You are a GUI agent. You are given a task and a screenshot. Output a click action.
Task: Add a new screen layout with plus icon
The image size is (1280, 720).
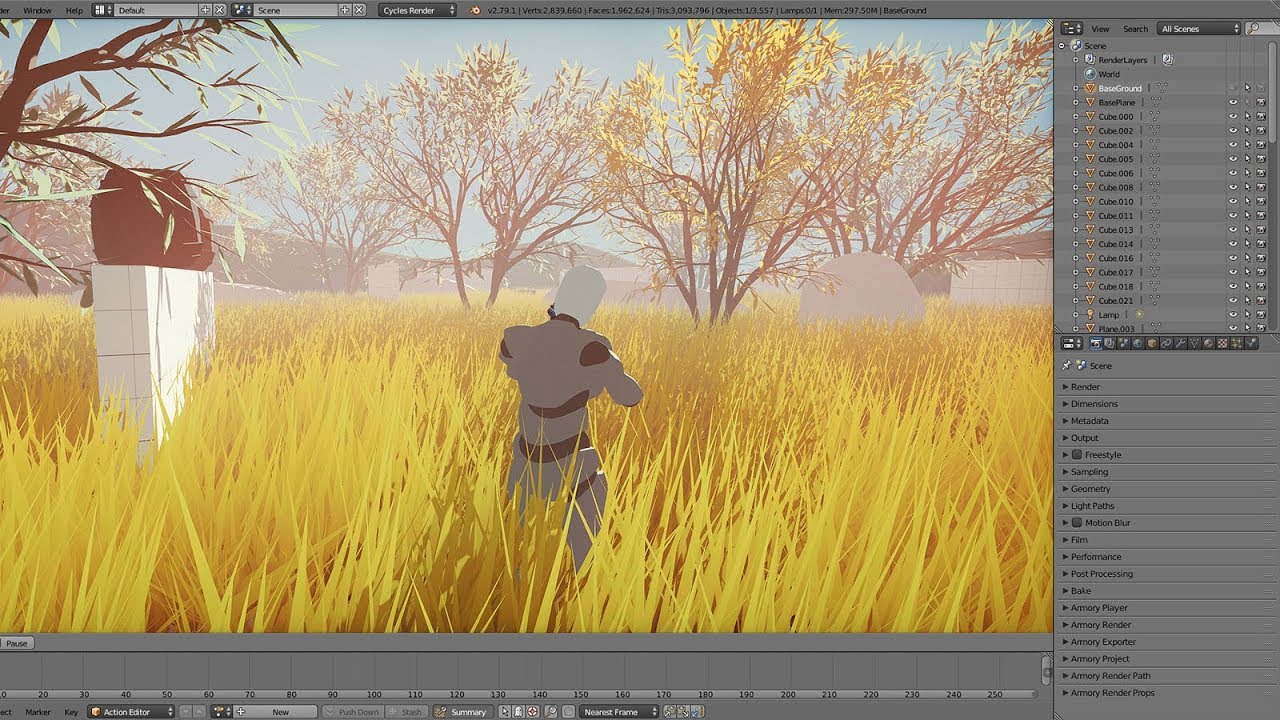(x=205, y=10)
